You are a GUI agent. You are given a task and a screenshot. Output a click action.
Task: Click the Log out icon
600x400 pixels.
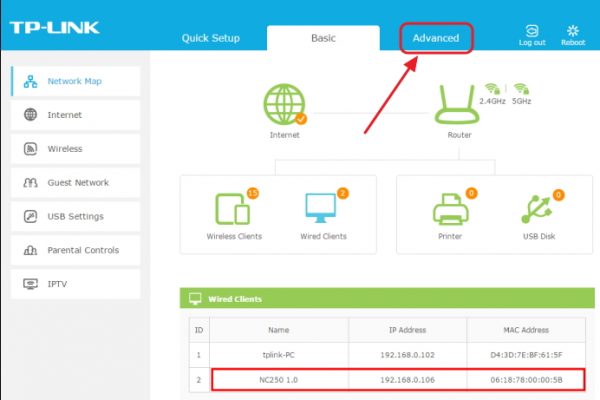[532, 31]
